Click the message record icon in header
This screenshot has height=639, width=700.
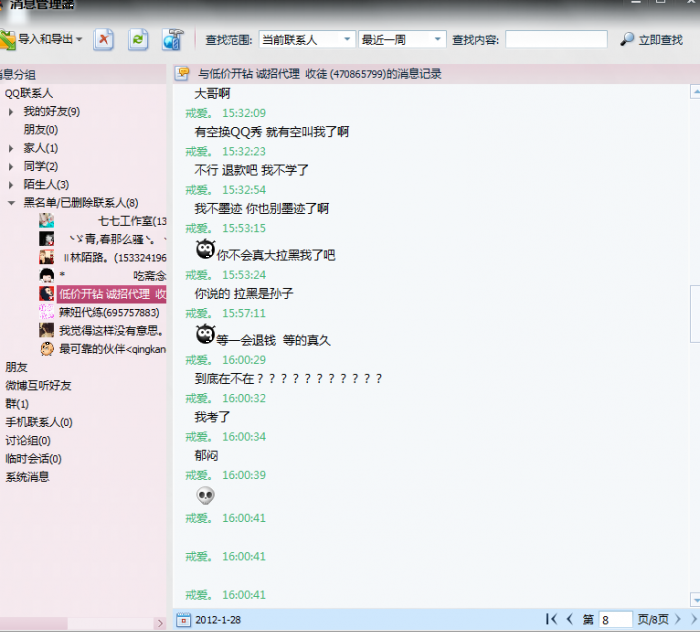(183, 73)
